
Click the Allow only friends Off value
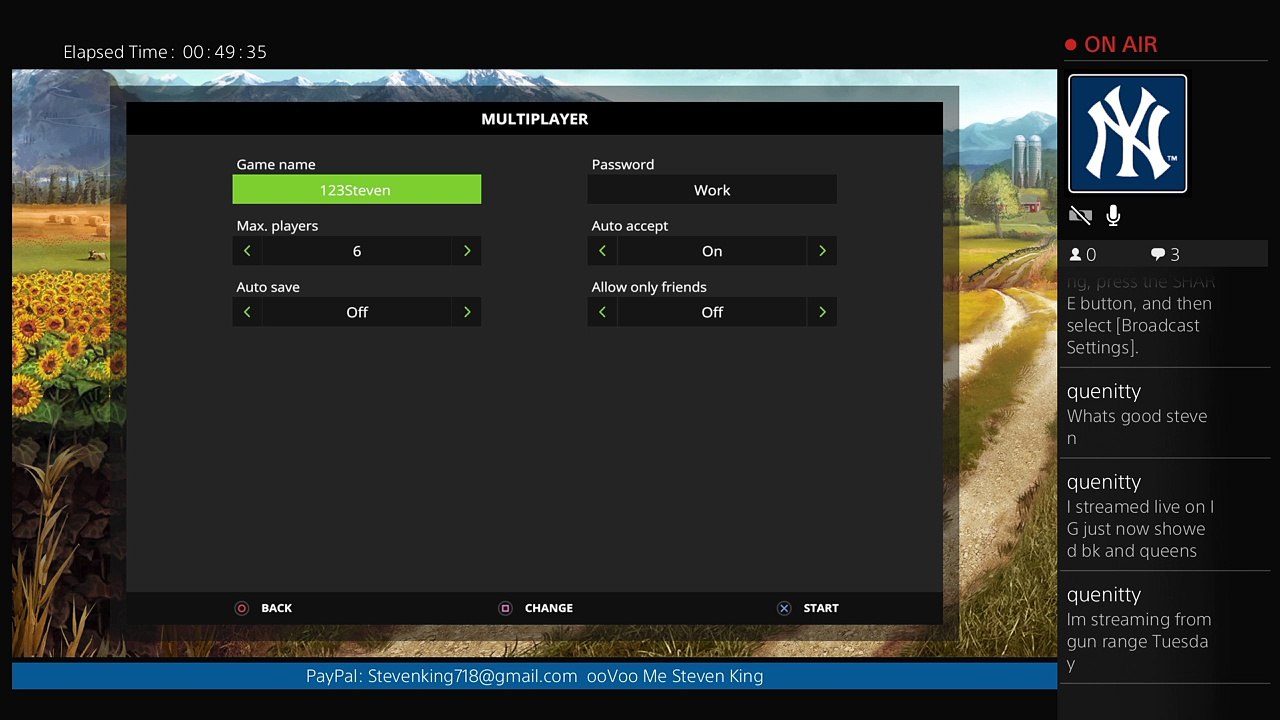click(712, 312)
